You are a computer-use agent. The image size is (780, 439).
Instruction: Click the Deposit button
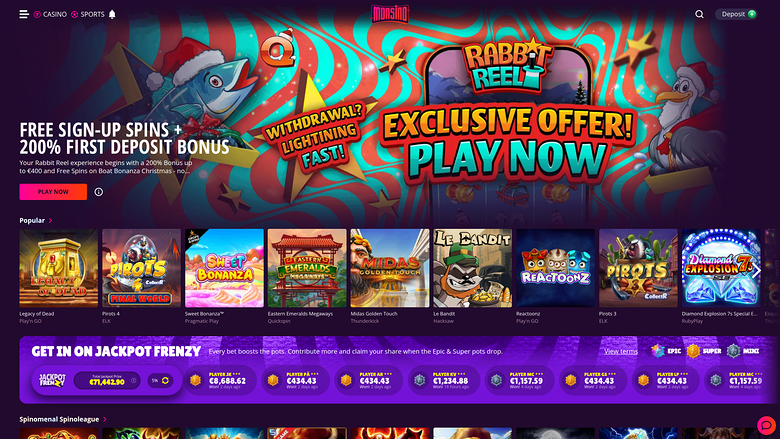pos(736,14)
